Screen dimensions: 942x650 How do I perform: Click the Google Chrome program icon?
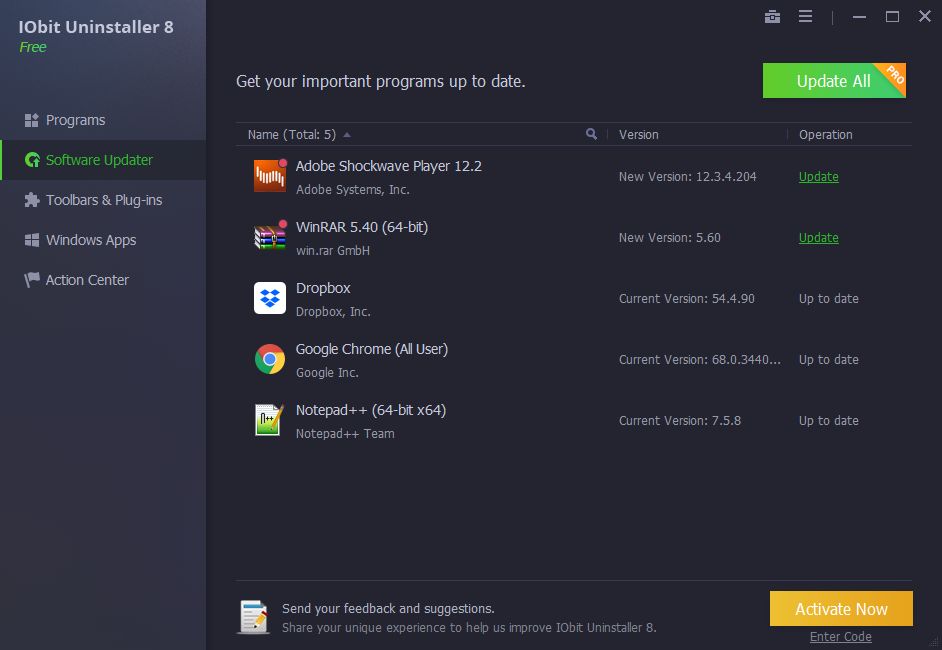270,359
